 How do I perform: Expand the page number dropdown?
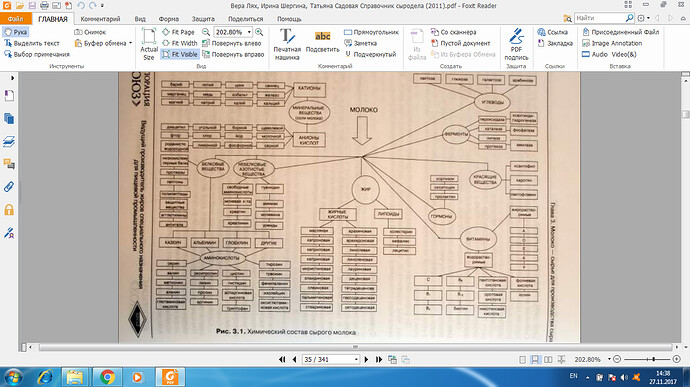tap(356, 360)
